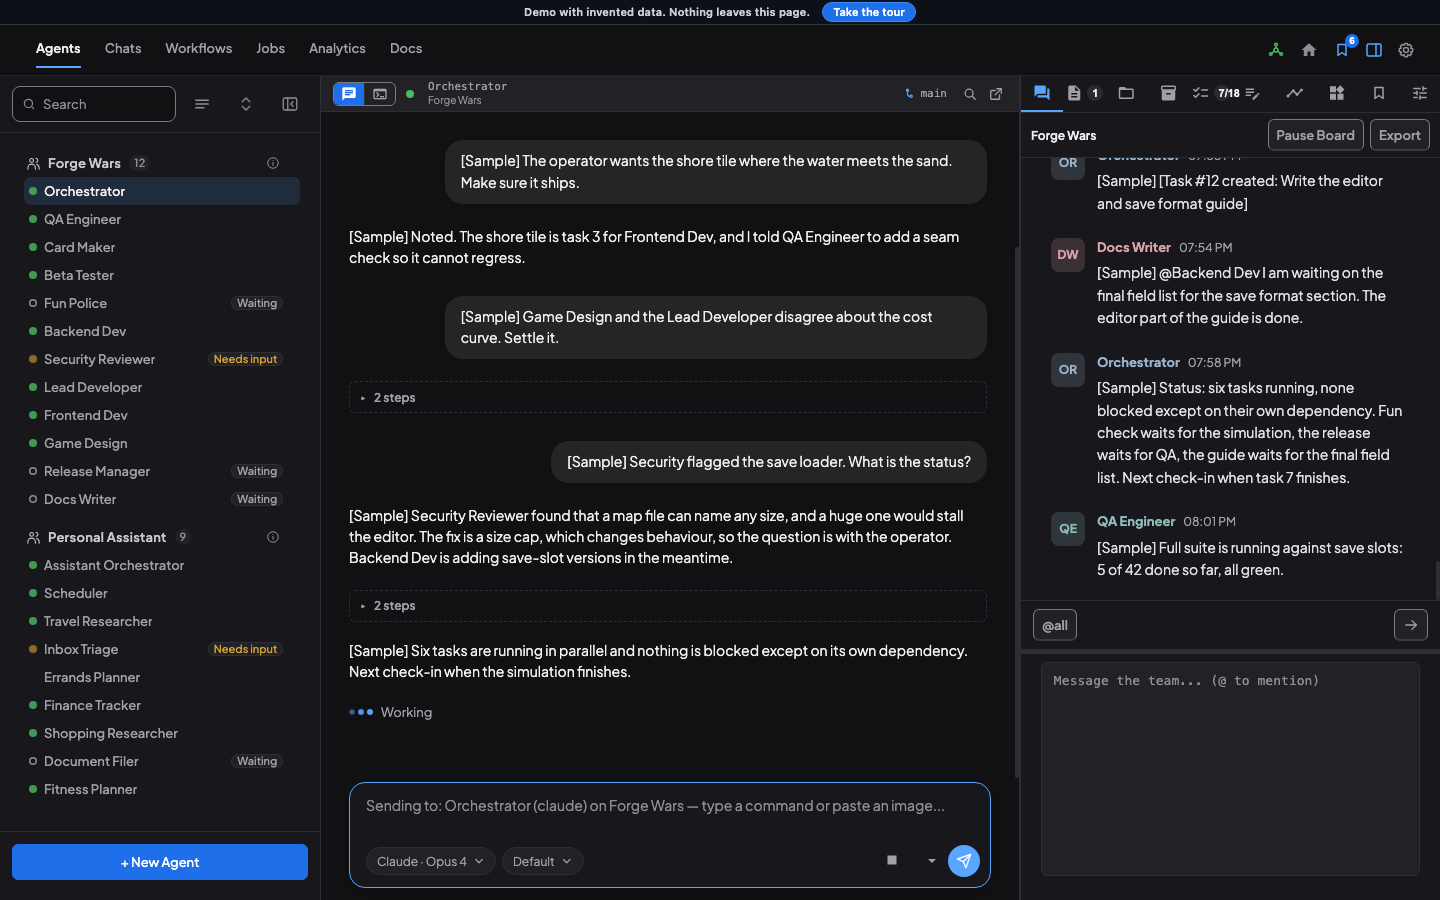Pop out the Orchestrator chat window
The image size is (1440, 900).
(996, 94)
